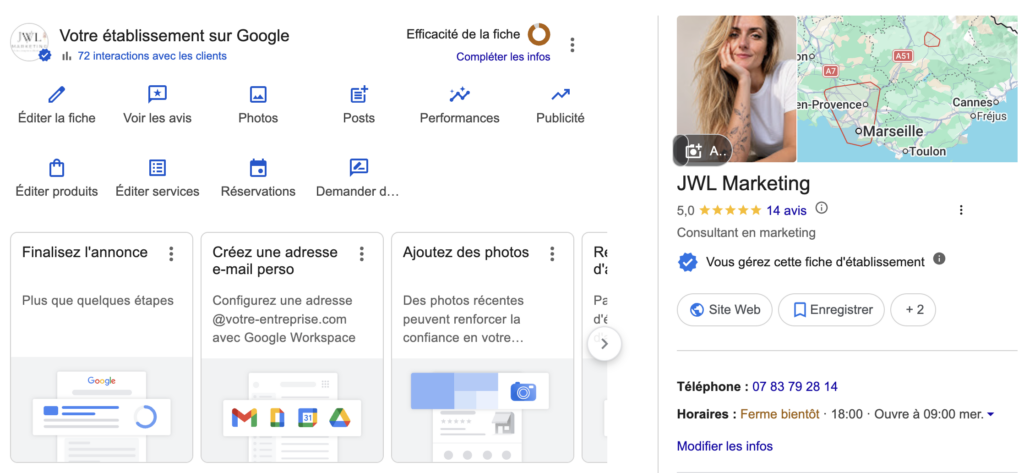Image resolution: width=1024 pixels, height=473 pixels.
Task: Click the blue verified badge in the panel
Action: coord(687,262)
